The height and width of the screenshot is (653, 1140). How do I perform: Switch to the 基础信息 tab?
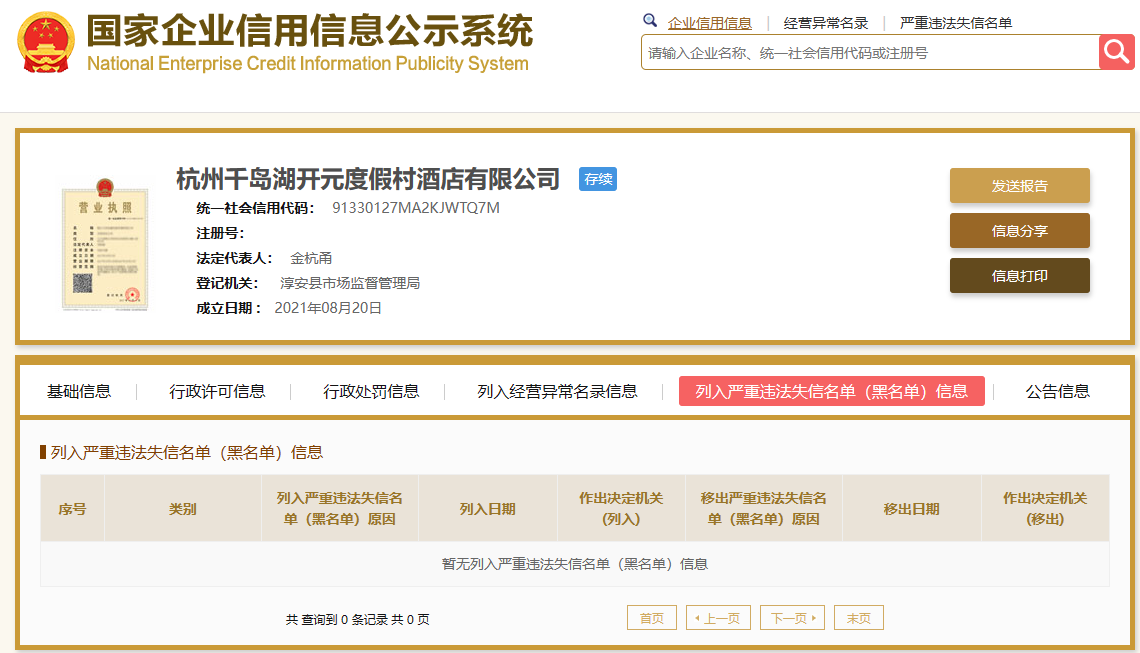coord(79,391)
